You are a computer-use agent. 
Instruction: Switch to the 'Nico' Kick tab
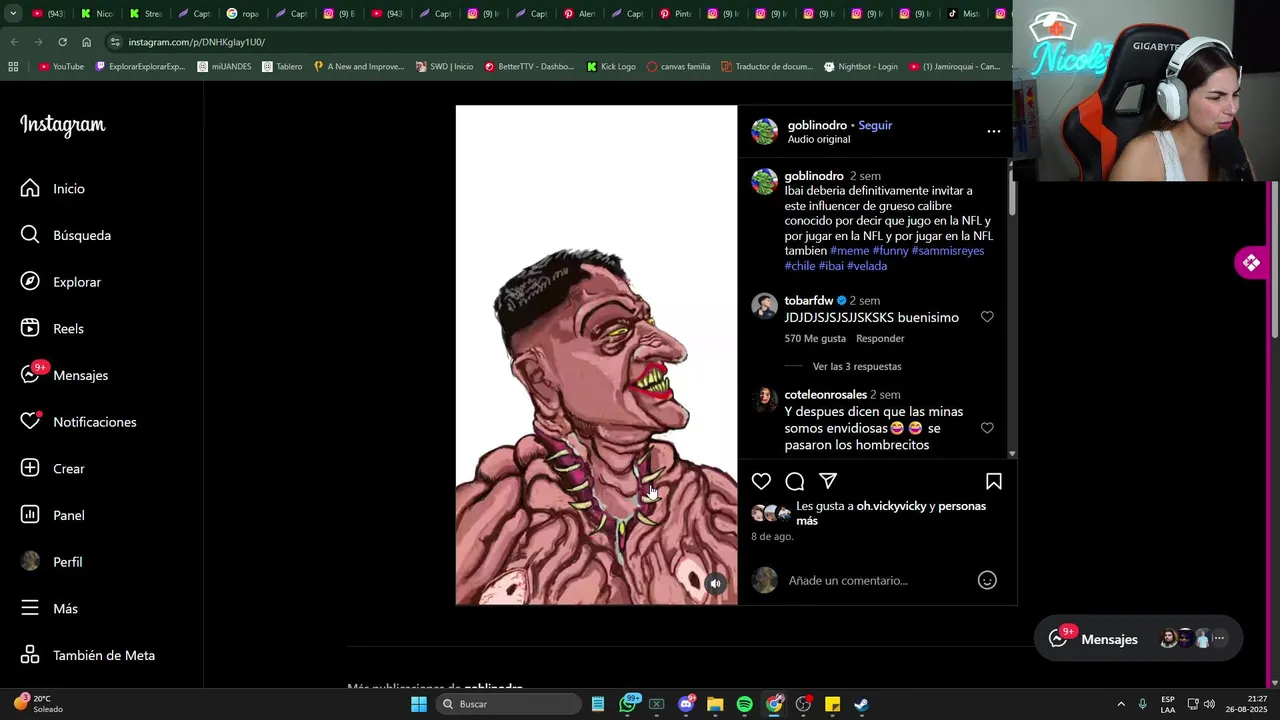click(x=97, y=14)
